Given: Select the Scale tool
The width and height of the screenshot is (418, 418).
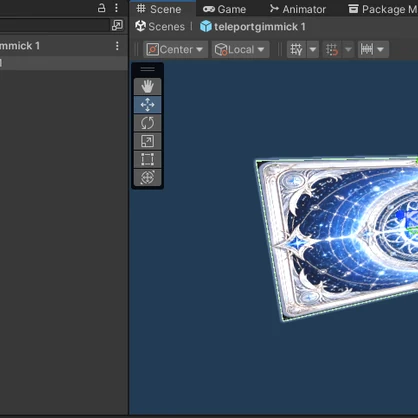Looking at the screenshot, I should (147, 141).
